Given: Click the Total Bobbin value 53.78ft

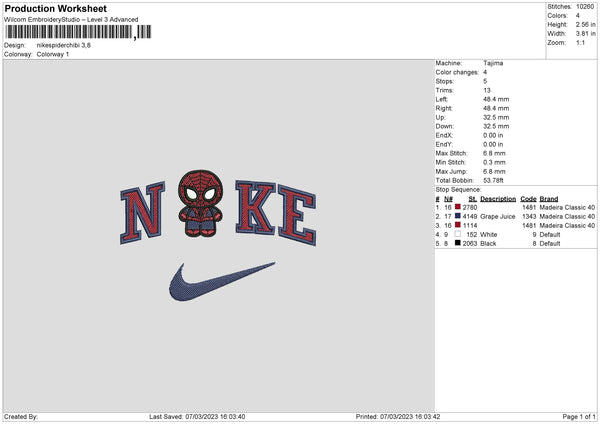Looking at the screenshot, I should [x=493, y=180].
